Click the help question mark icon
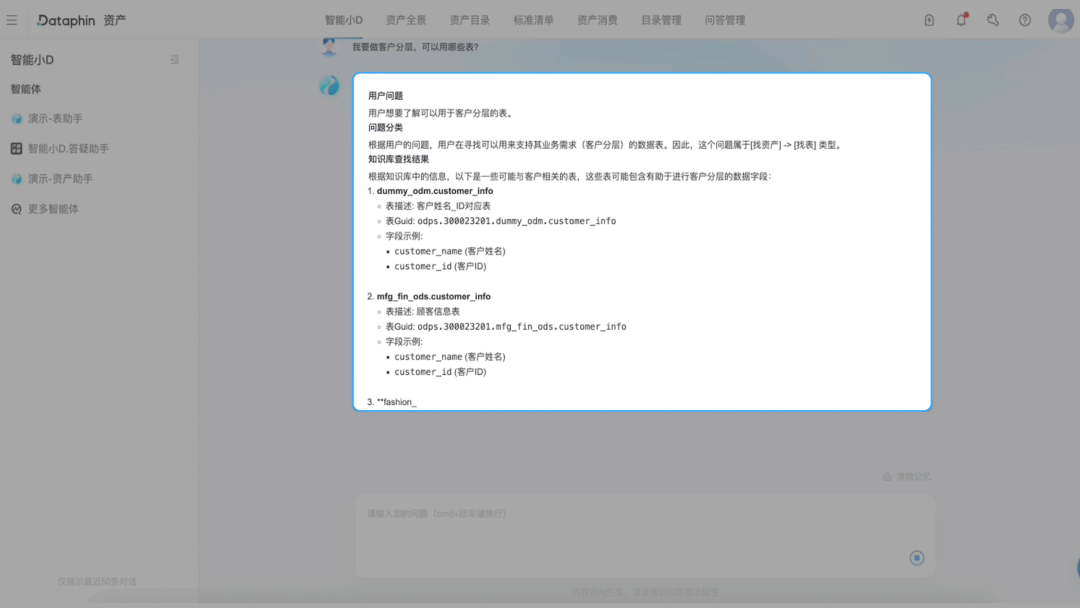 (x=1023, y=19)
